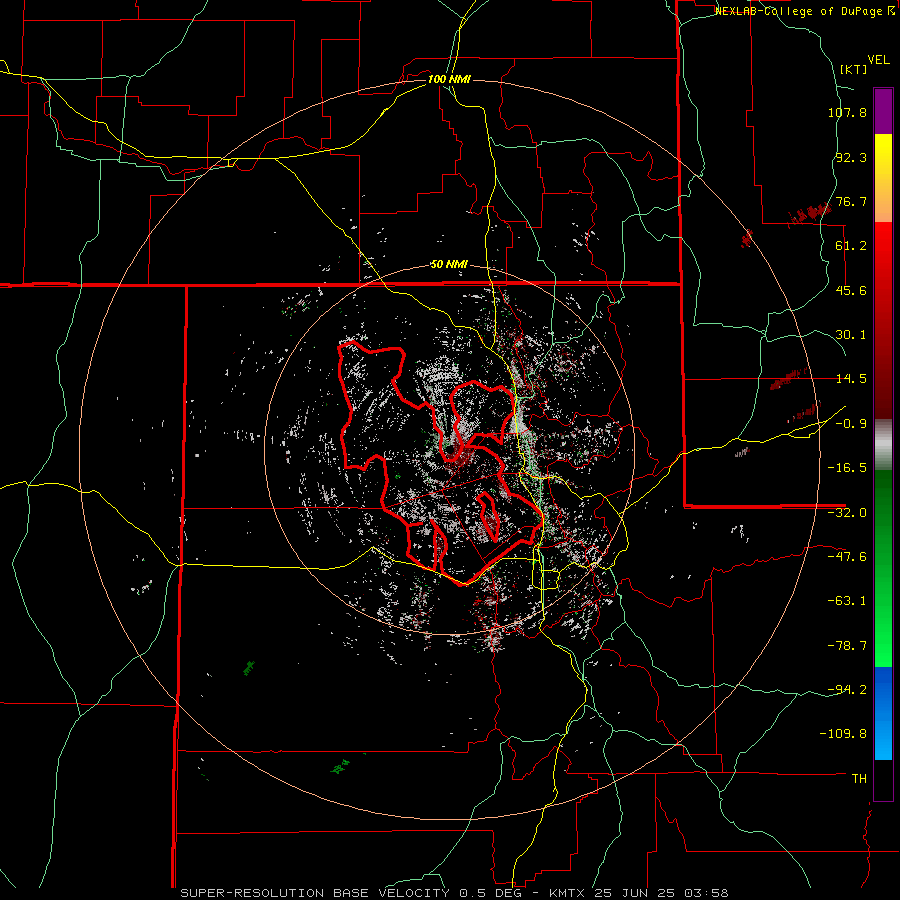The width and height of the screenshot is (900, 900).
Task: Click the -63.1 velocity scale label
Action: pos(847,601)
